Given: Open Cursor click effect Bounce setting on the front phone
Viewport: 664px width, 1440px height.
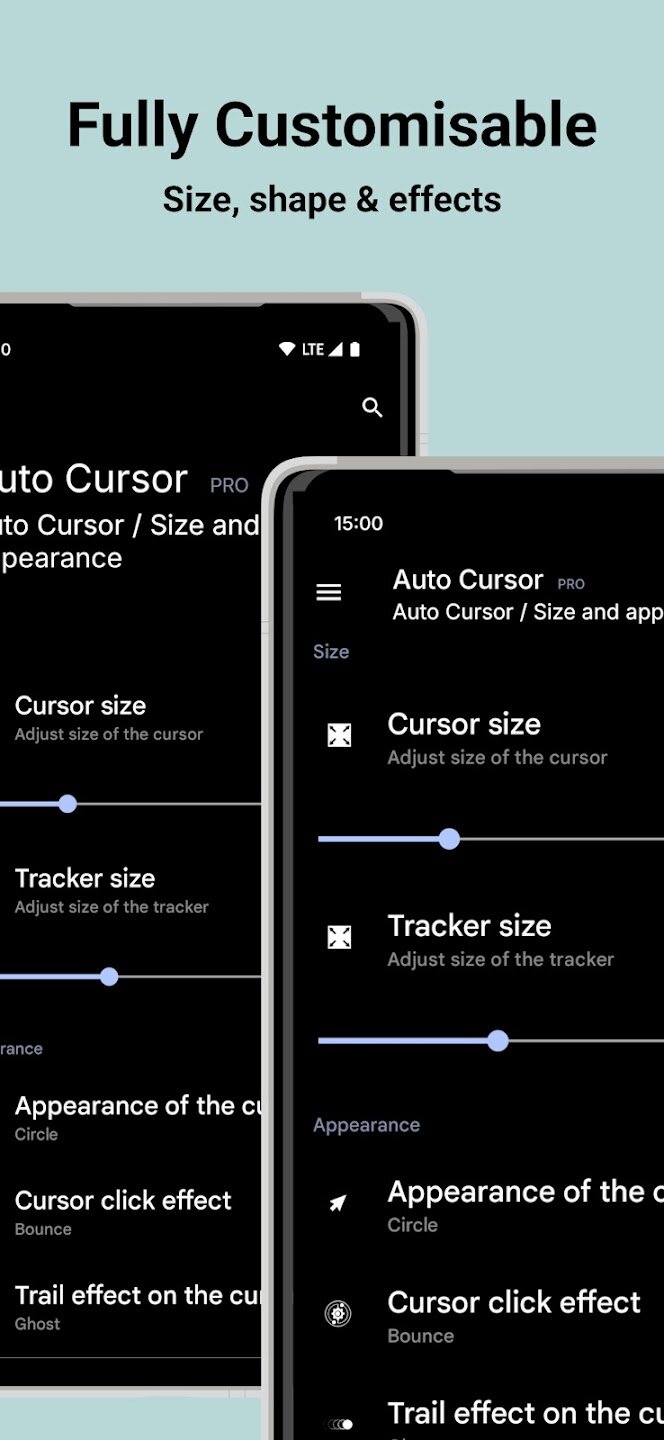Looking at the screenshot, I should (x=514, y=1314).
